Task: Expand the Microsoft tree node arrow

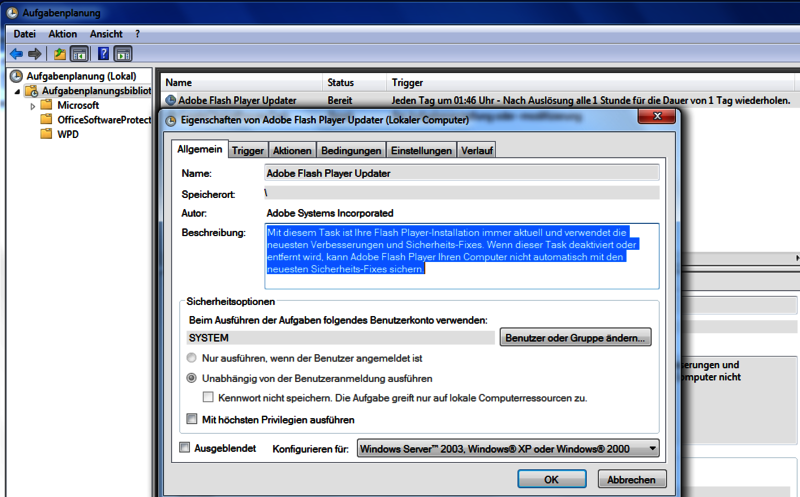Action: [33, 106]
